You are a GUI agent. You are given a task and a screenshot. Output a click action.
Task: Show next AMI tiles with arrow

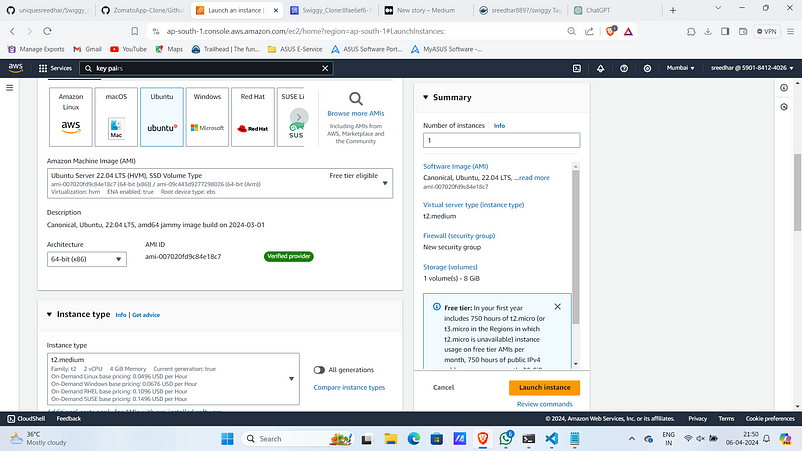[299, 117]
